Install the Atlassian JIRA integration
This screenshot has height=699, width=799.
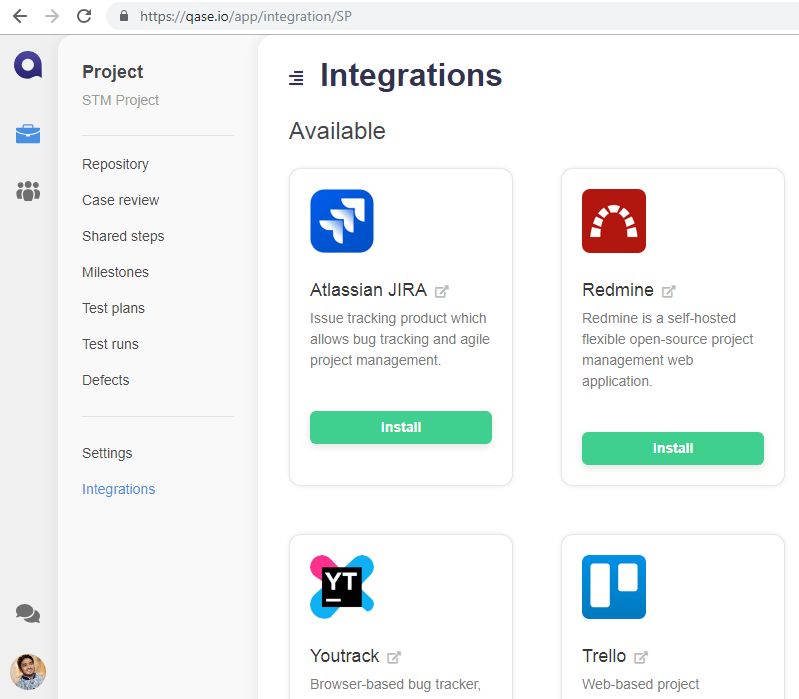pos(401,427)
